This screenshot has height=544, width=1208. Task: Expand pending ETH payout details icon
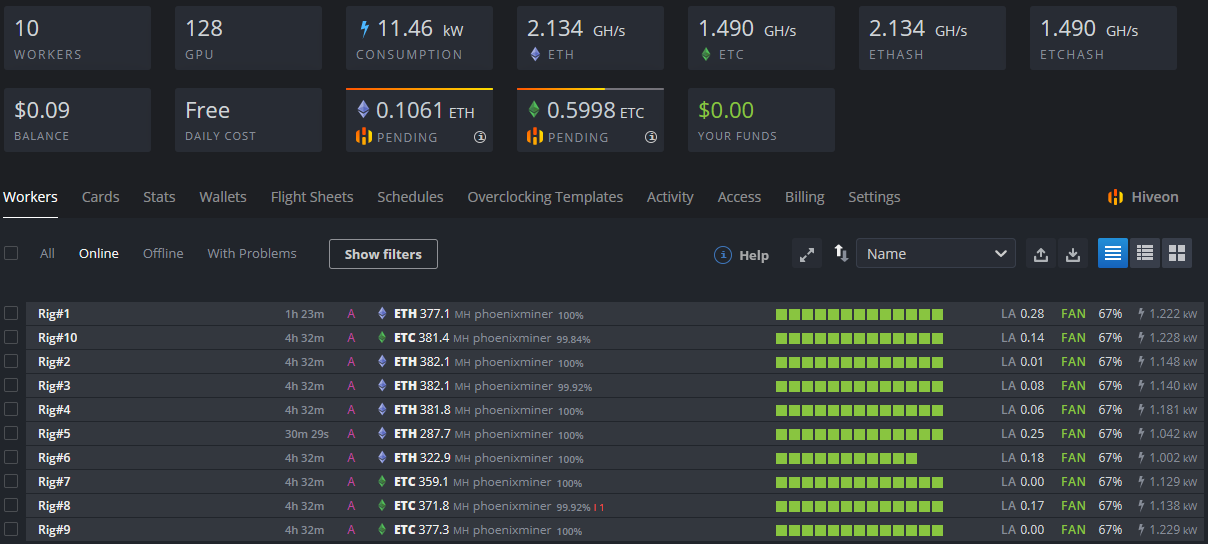[480, 137]
